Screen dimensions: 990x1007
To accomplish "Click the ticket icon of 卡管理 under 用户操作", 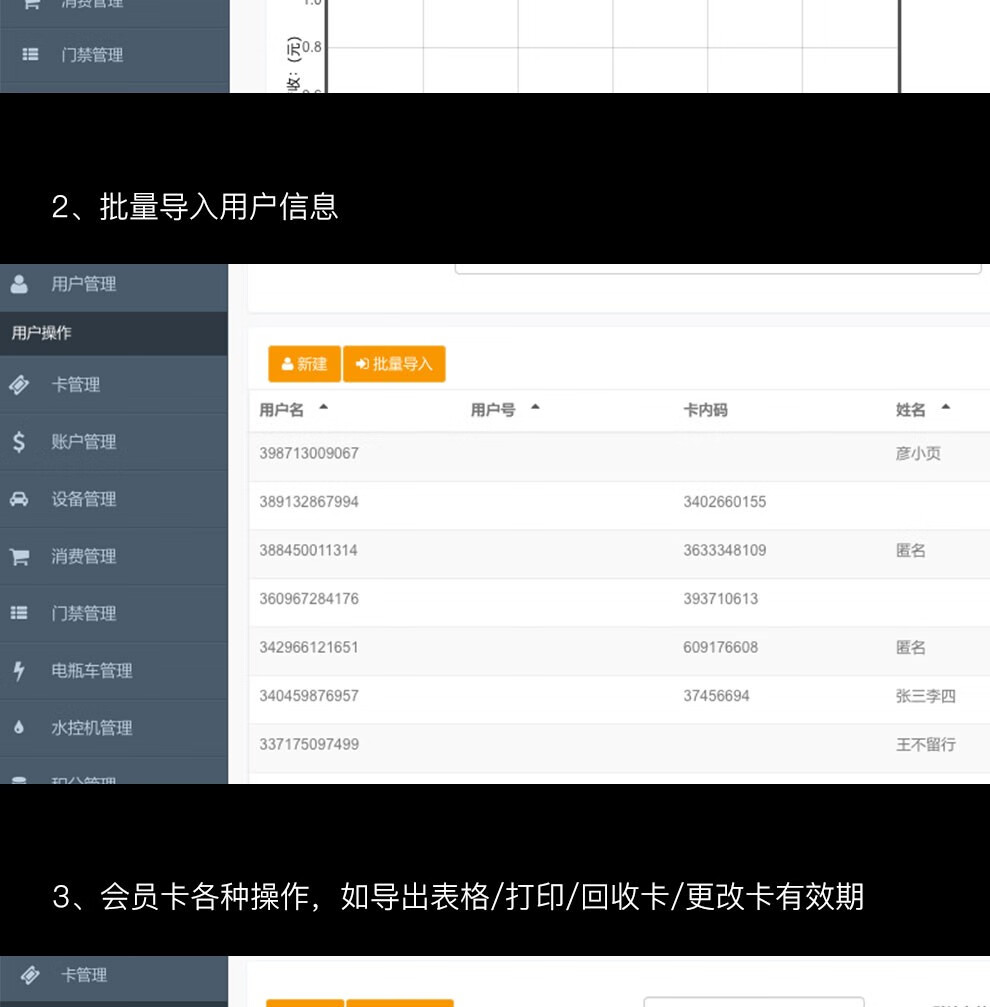I will [19, 385].
